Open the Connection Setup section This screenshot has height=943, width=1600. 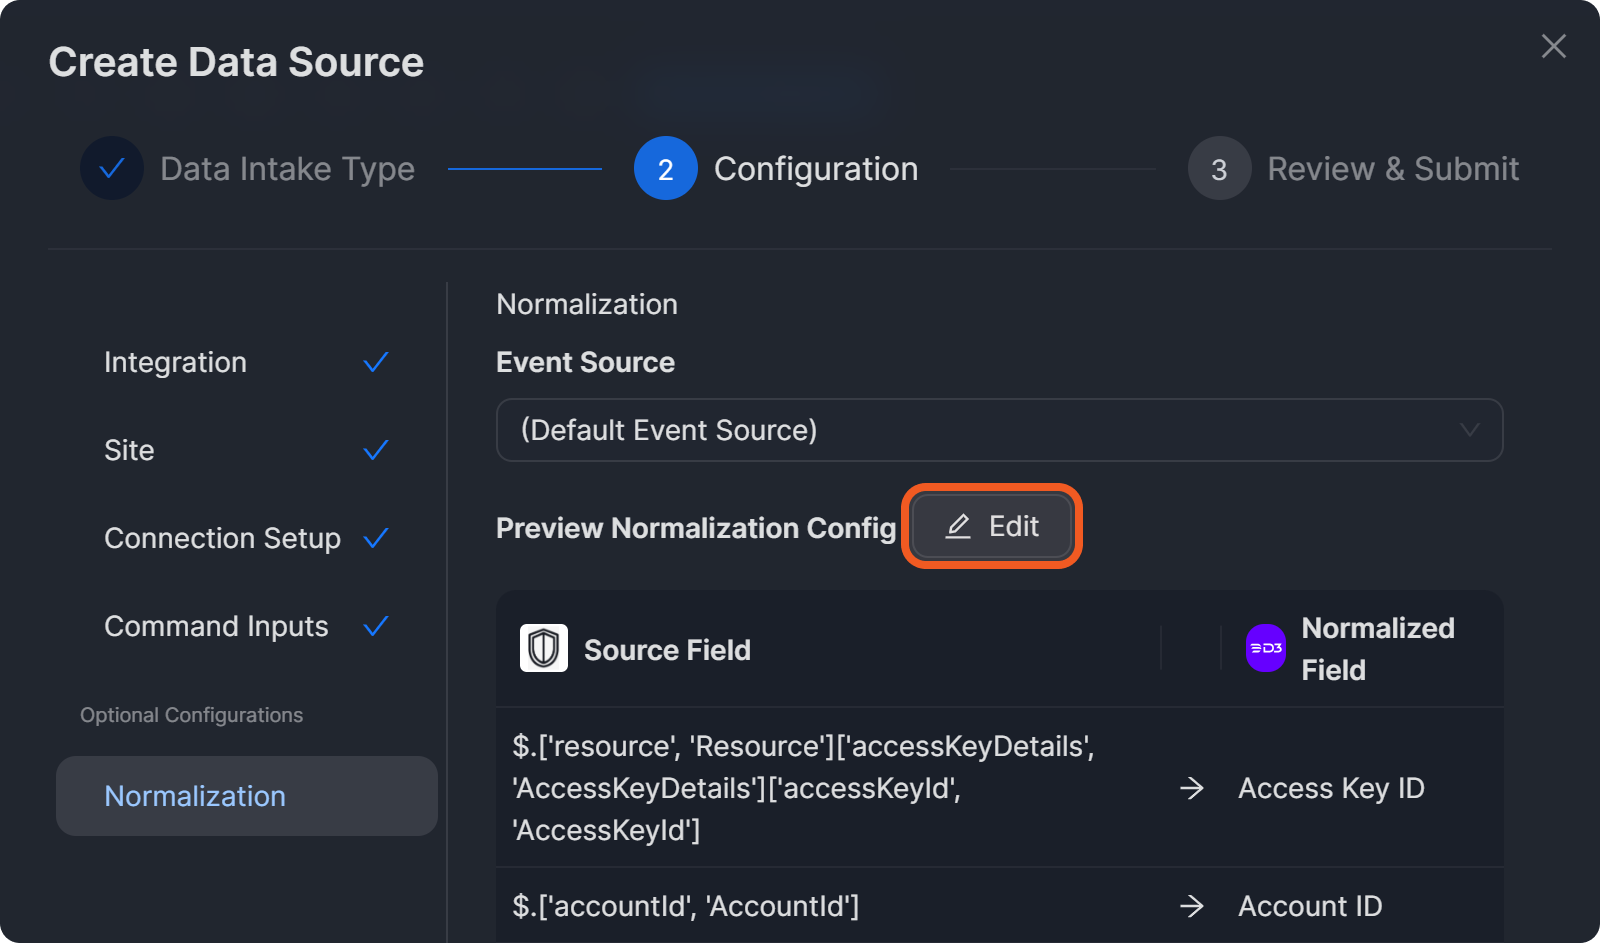point(222,538)
